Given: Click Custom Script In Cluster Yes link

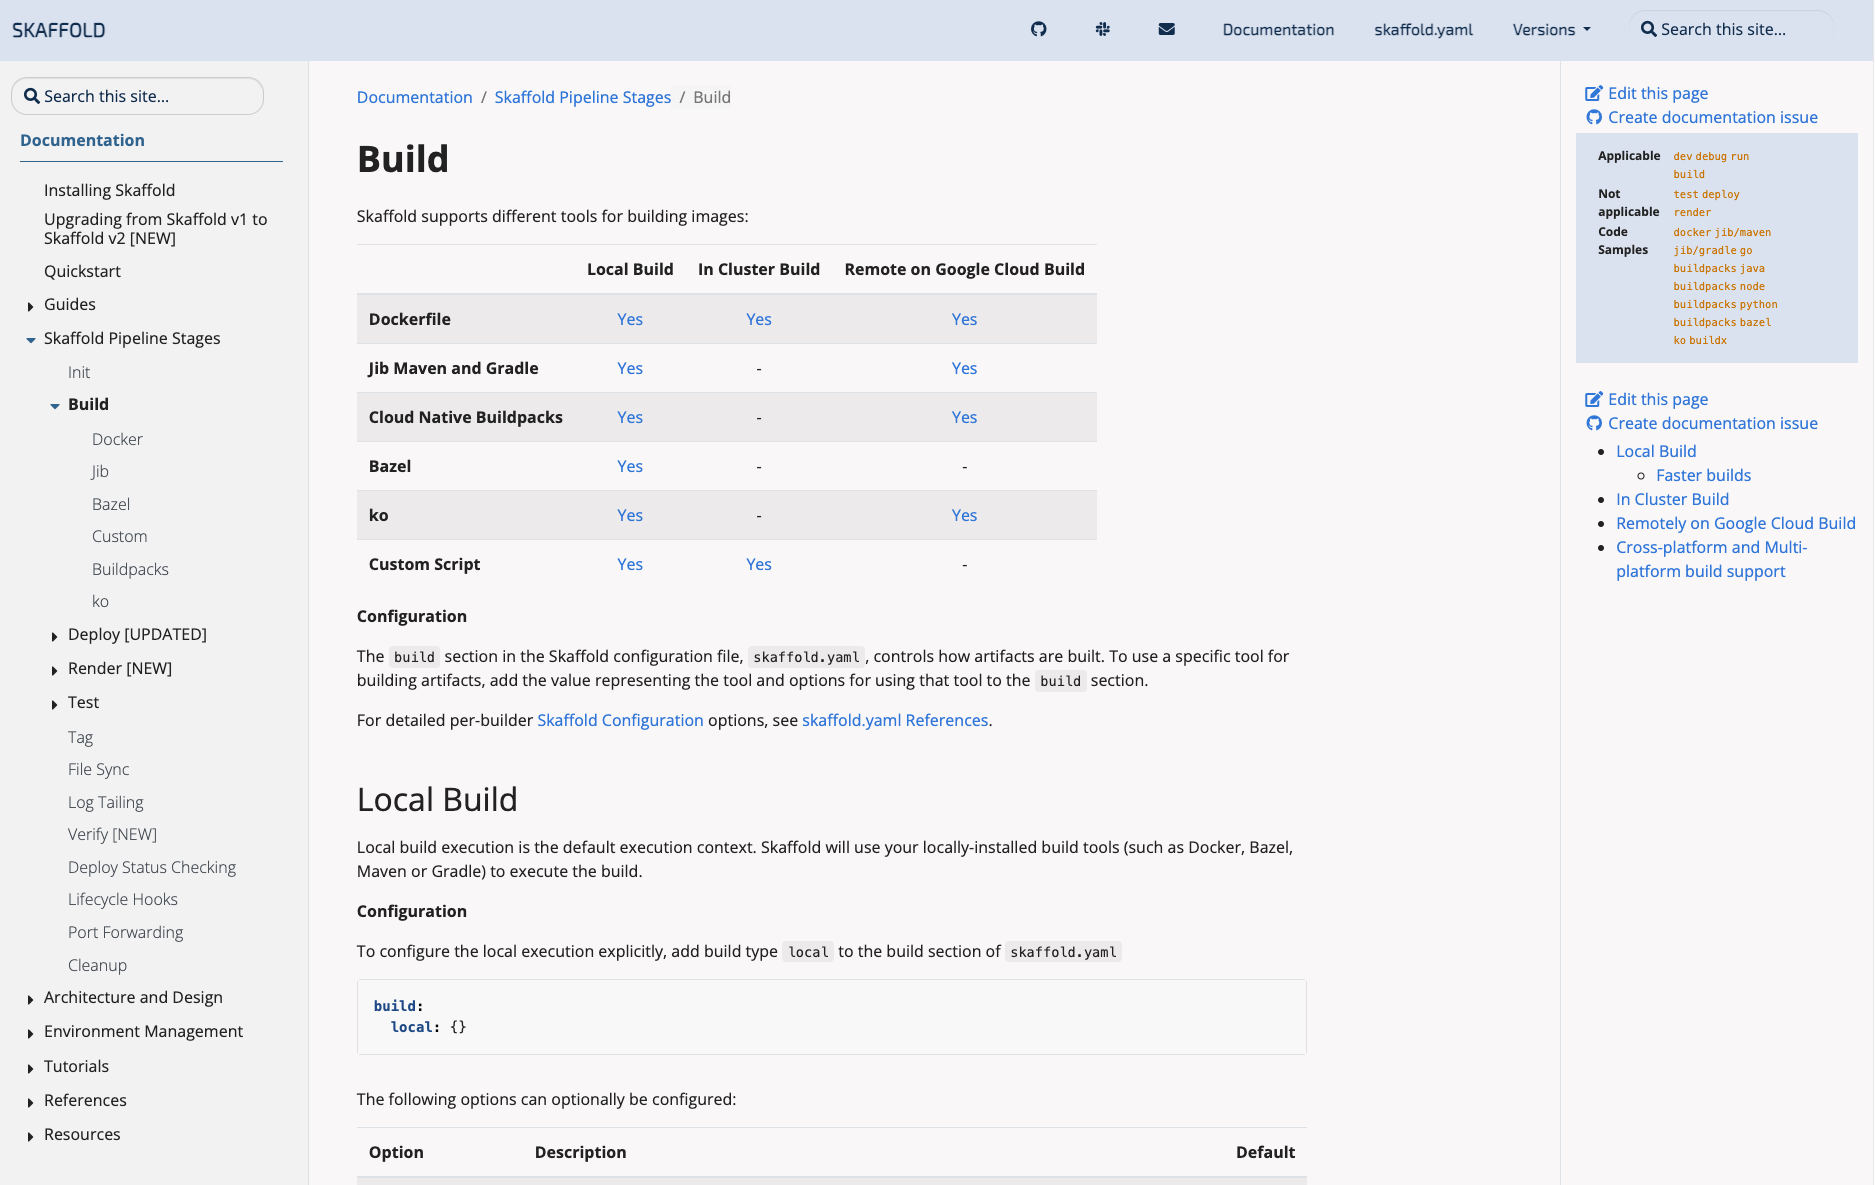Looking at the screenshot, I should tap(759, 564).
